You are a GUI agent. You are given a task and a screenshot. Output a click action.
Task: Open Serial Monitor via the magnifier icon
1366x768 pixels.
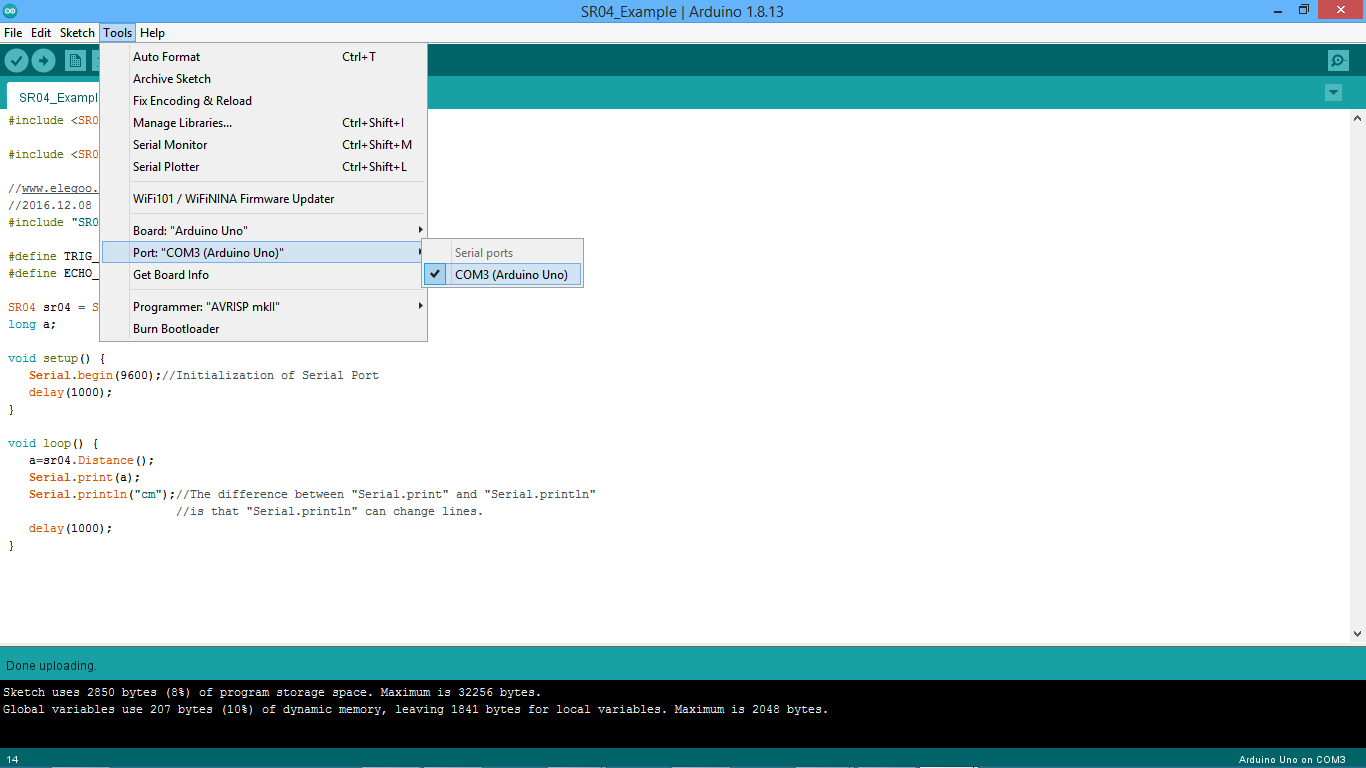pyautogui.click(x=1338, y=60)
